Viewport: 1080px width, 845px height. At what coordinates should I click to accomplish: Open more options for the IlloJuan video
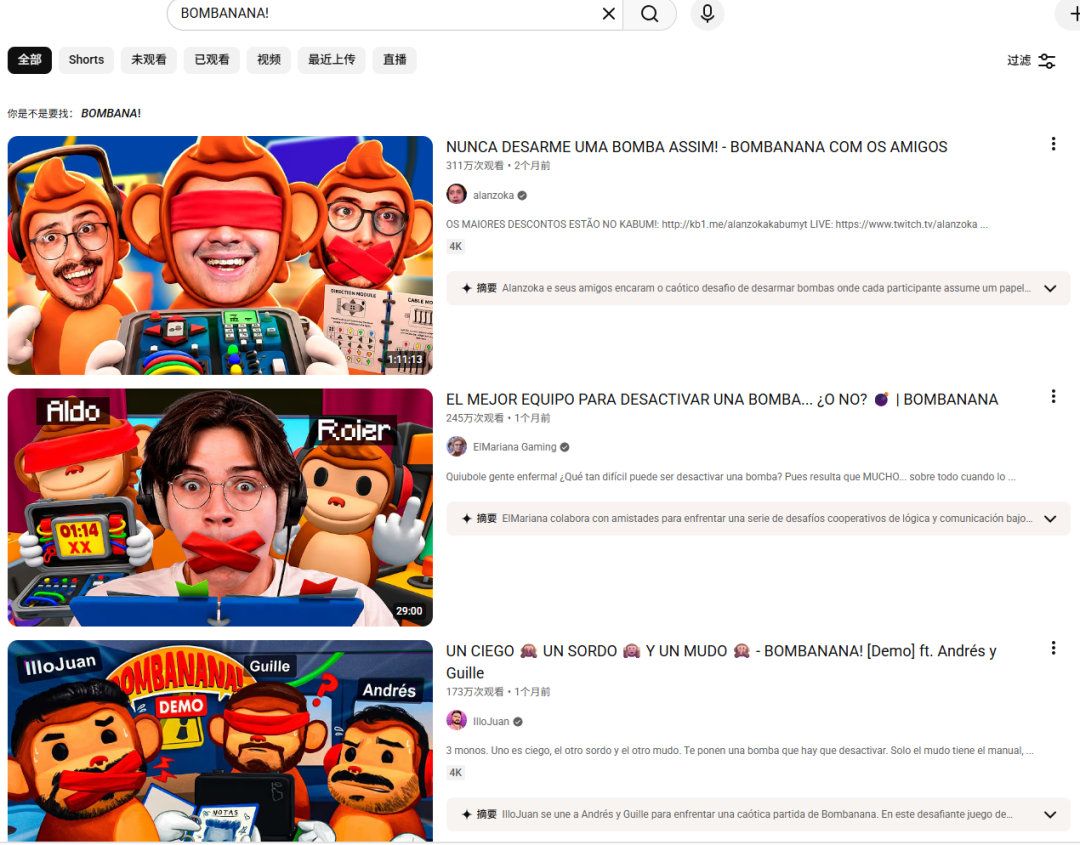[1053, 648]
